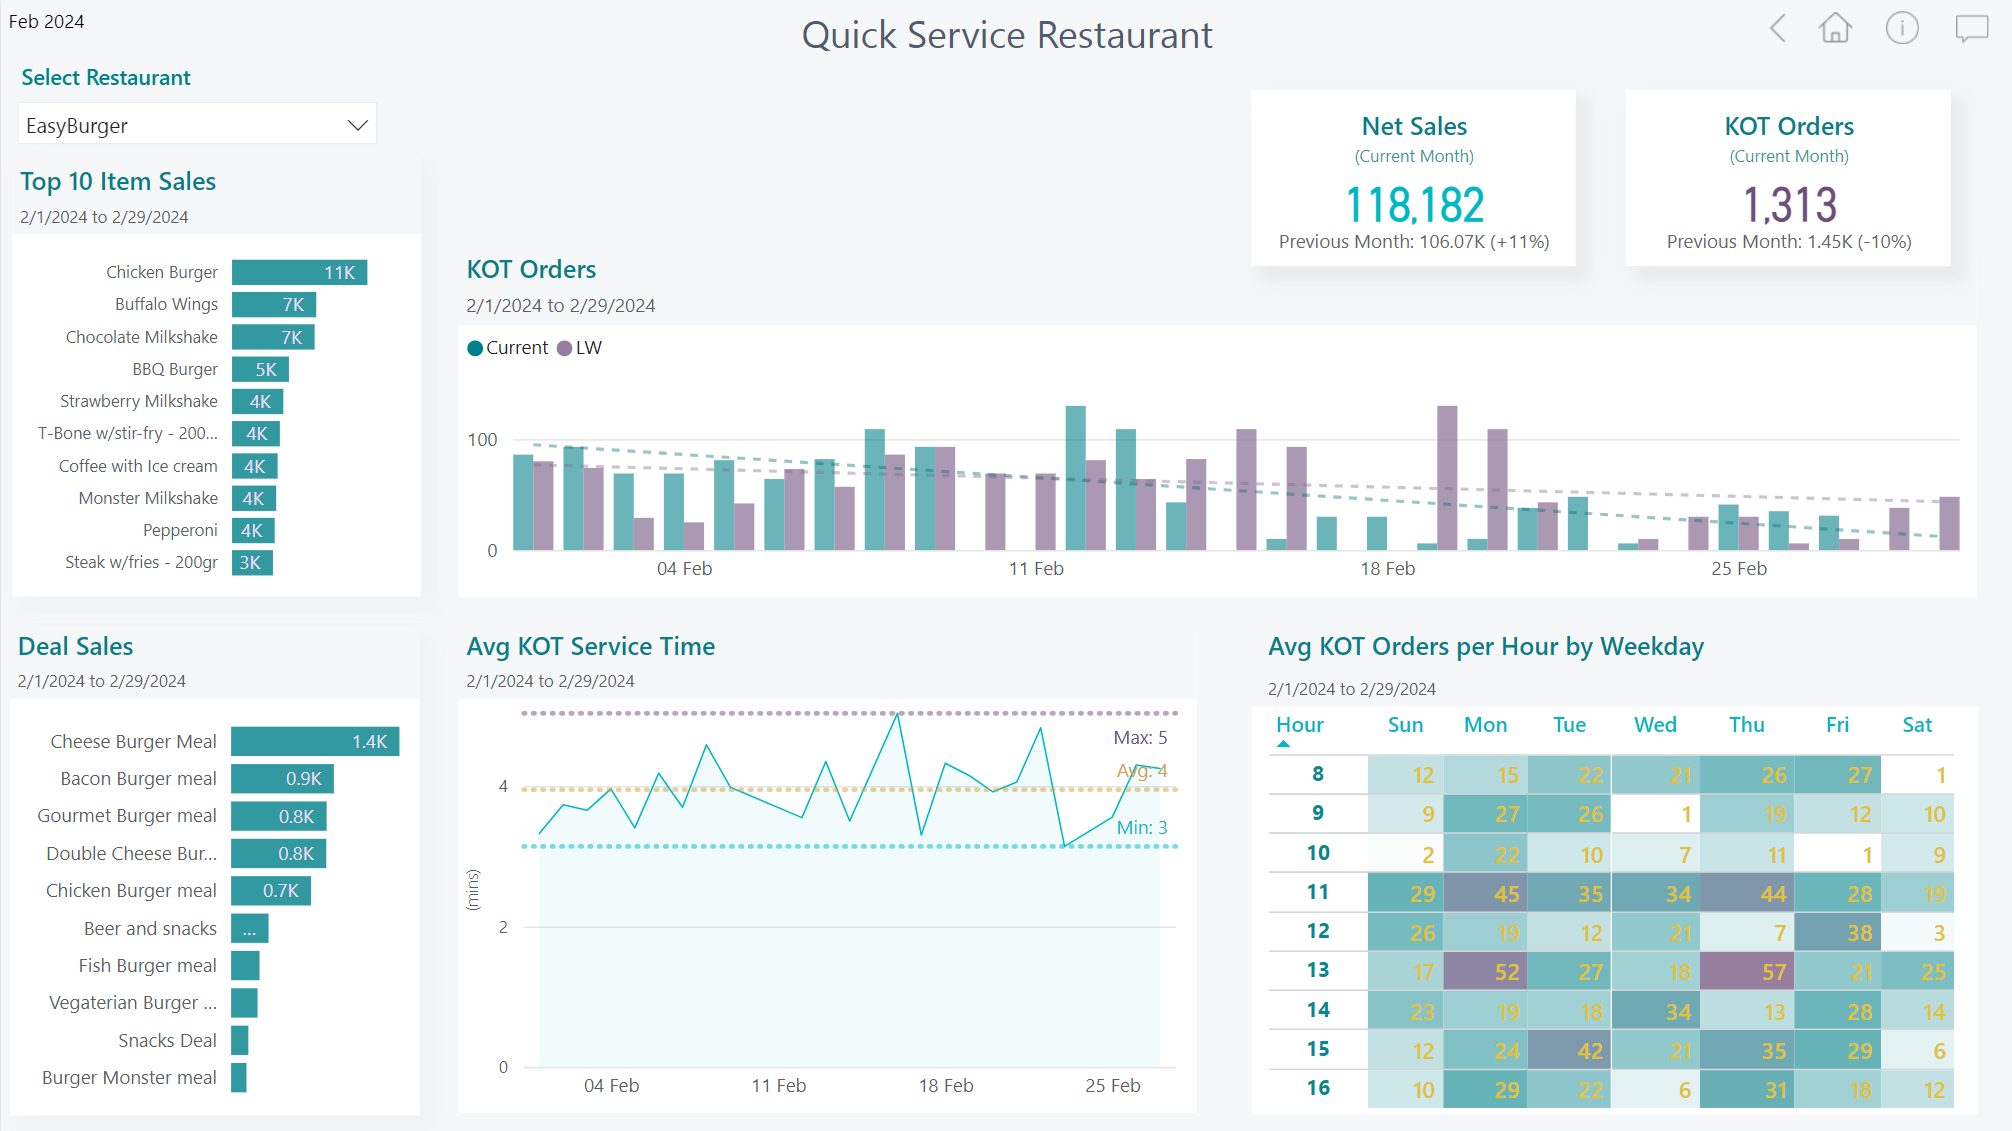This screenshot has height=1131, width=2012.
Task: Select the Buffalo Wings 7K bar
Action: [x=274, y=304]
